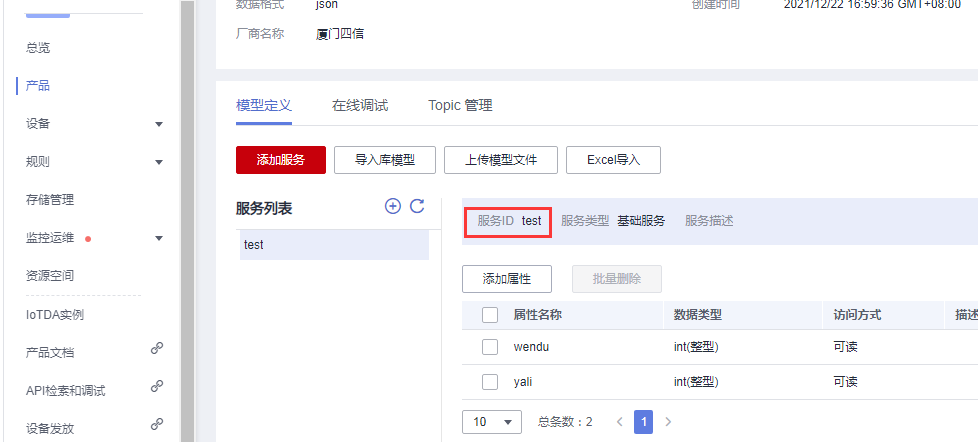Expand the 监控运维 menu arrow
978x442 pixels.
159,238
